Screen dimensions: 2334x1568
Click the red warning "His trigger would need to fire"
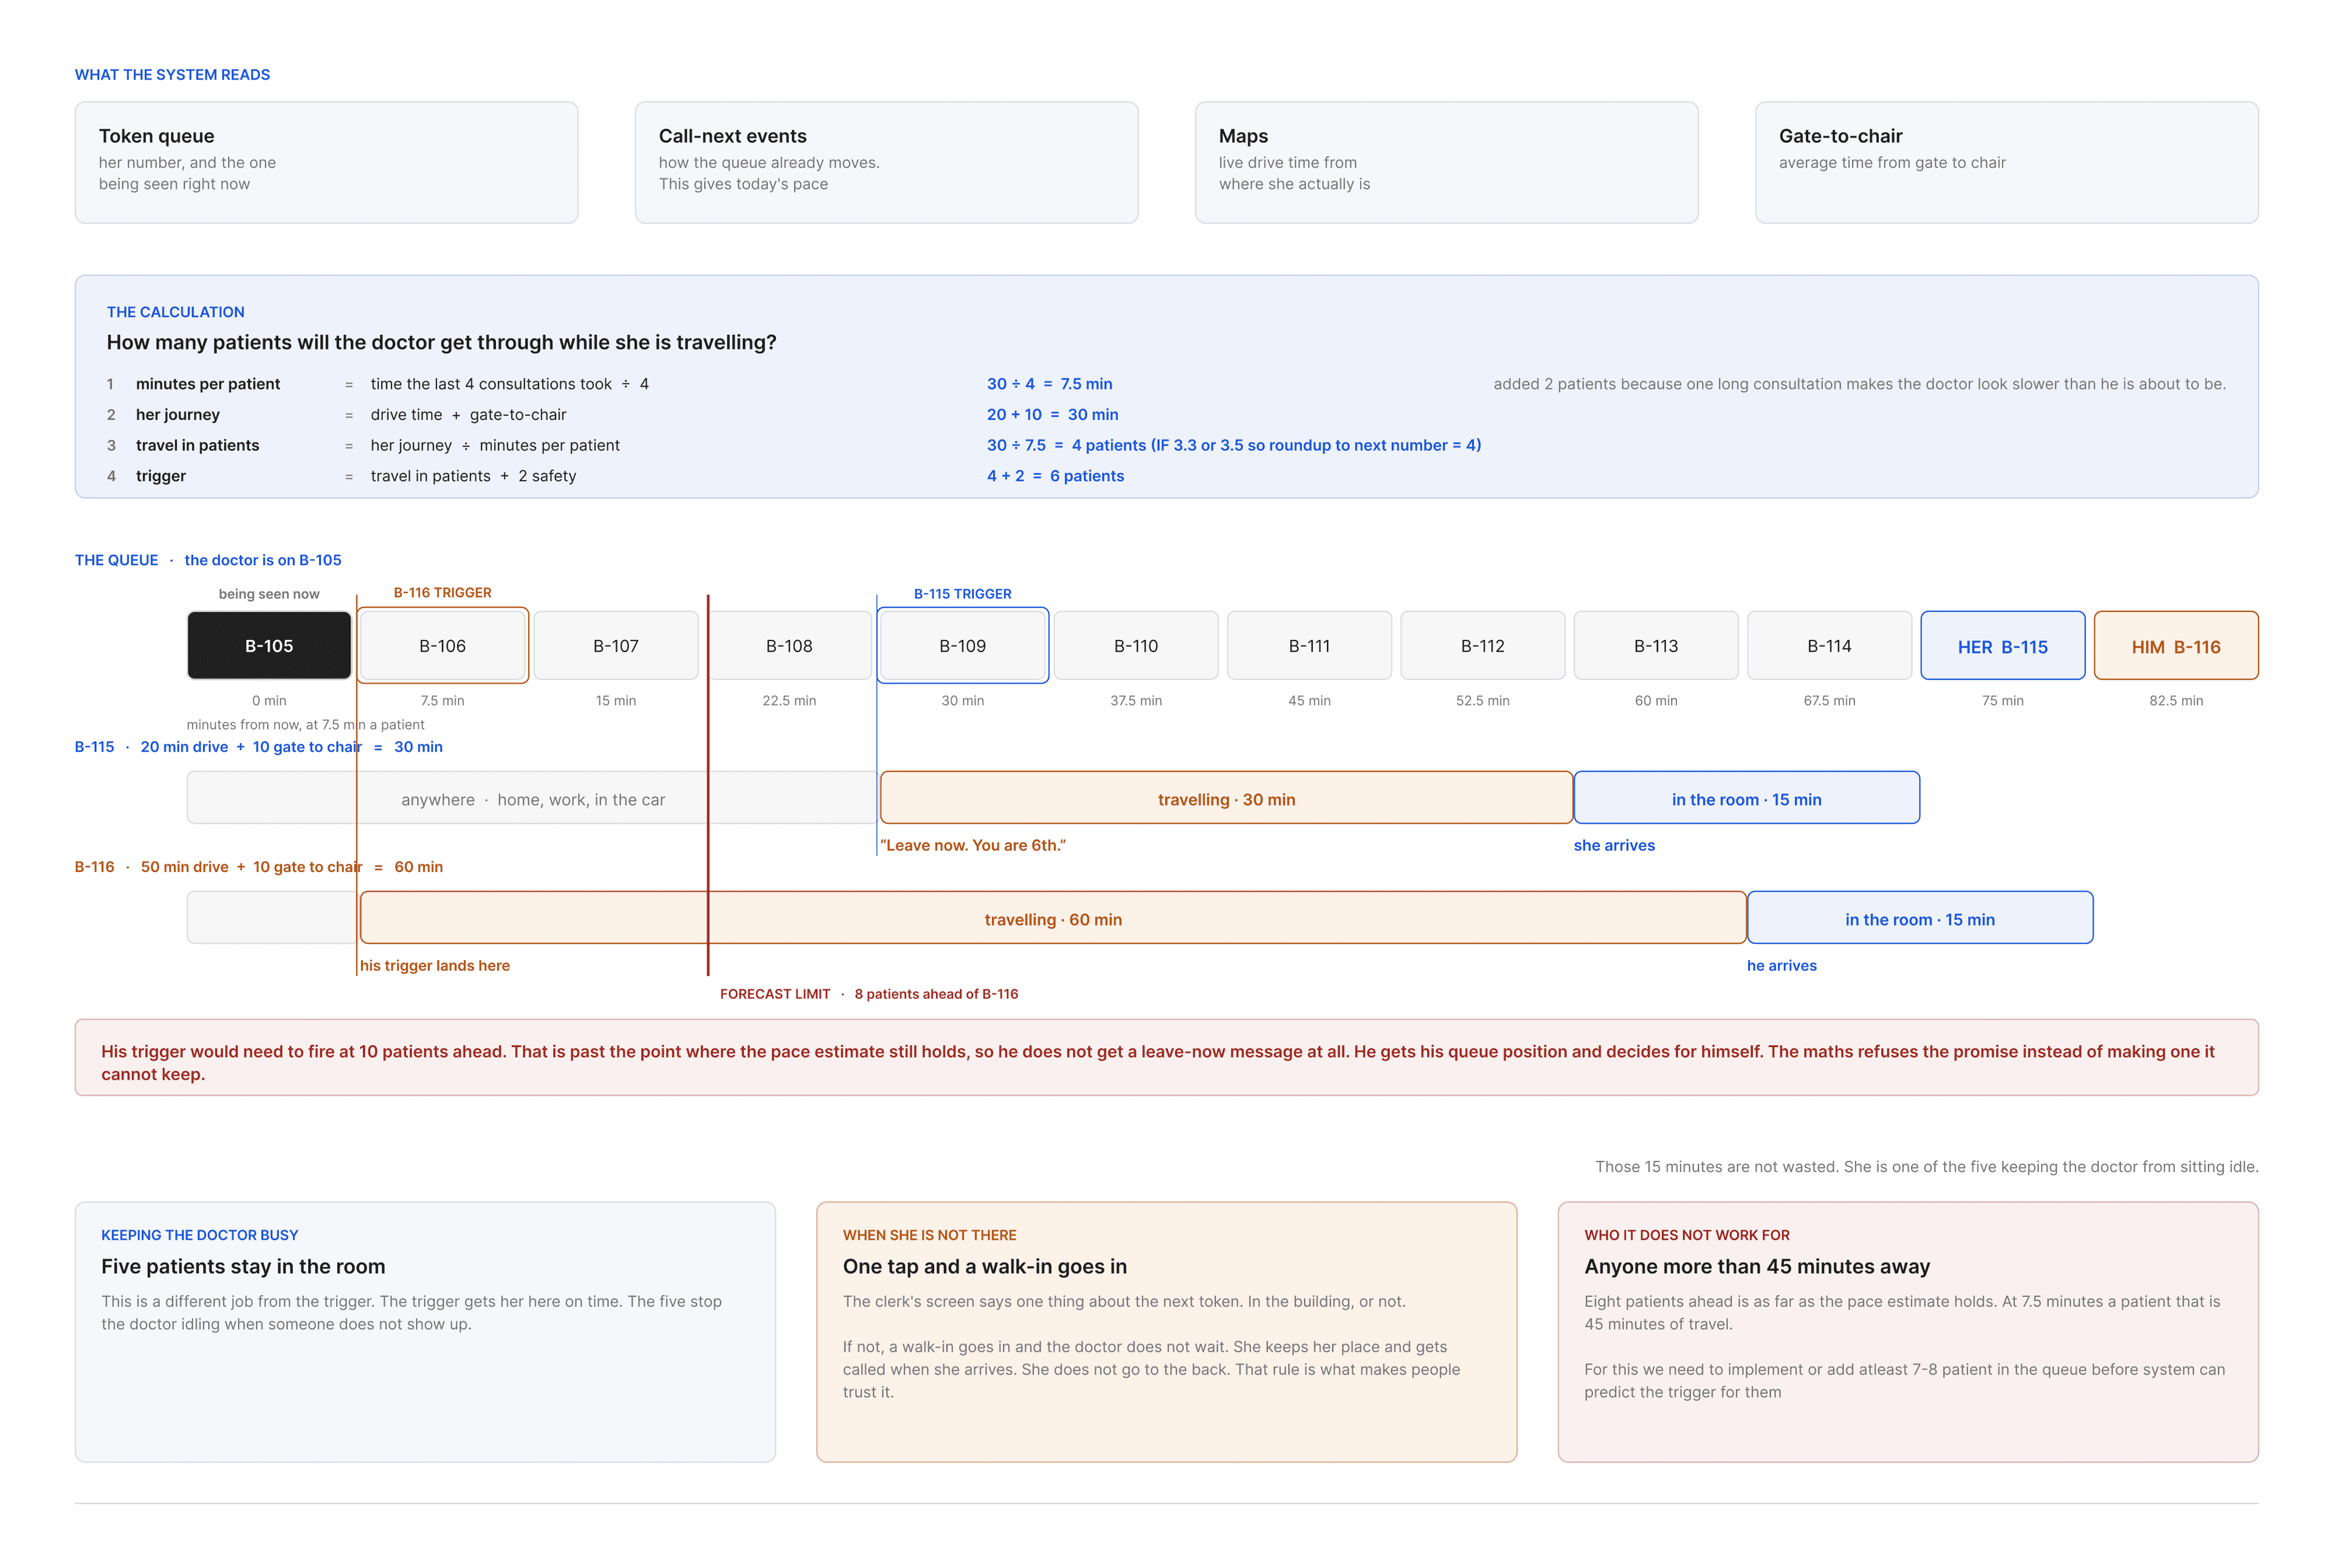click(1166, 1058)
